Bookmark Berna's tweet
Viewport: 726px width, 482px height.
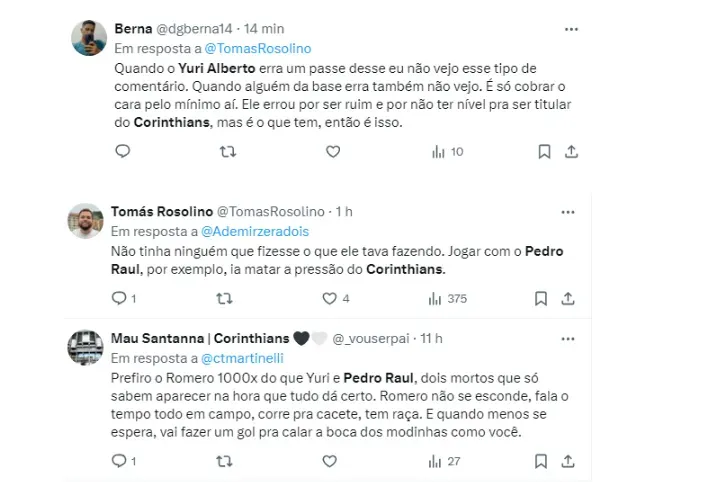(x=544, y=152)
